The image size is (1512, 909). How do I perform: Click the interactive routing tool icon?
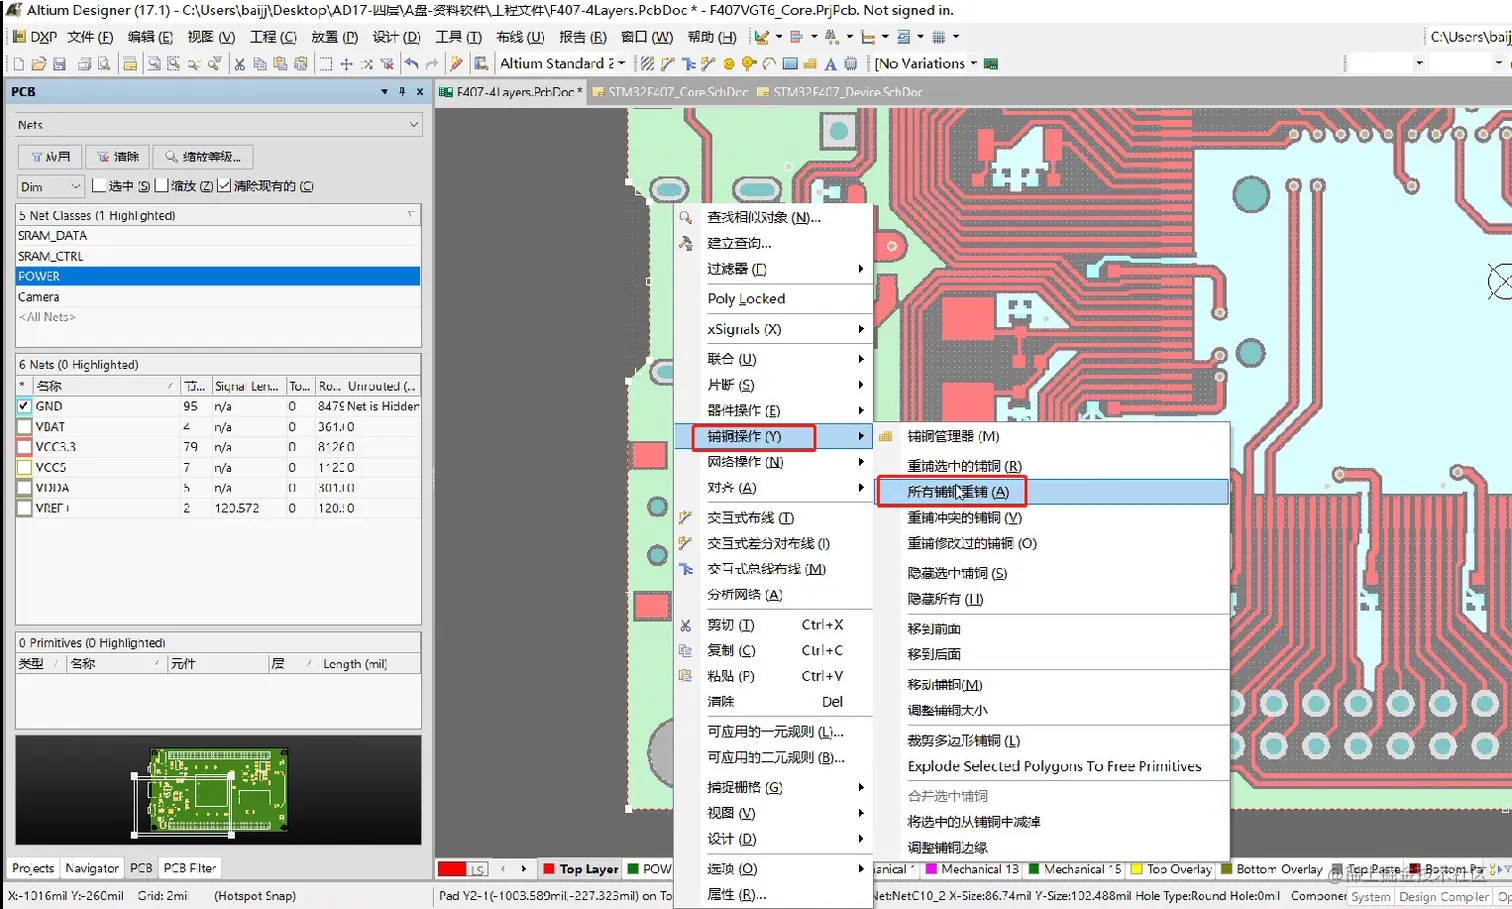pos(667,64)
